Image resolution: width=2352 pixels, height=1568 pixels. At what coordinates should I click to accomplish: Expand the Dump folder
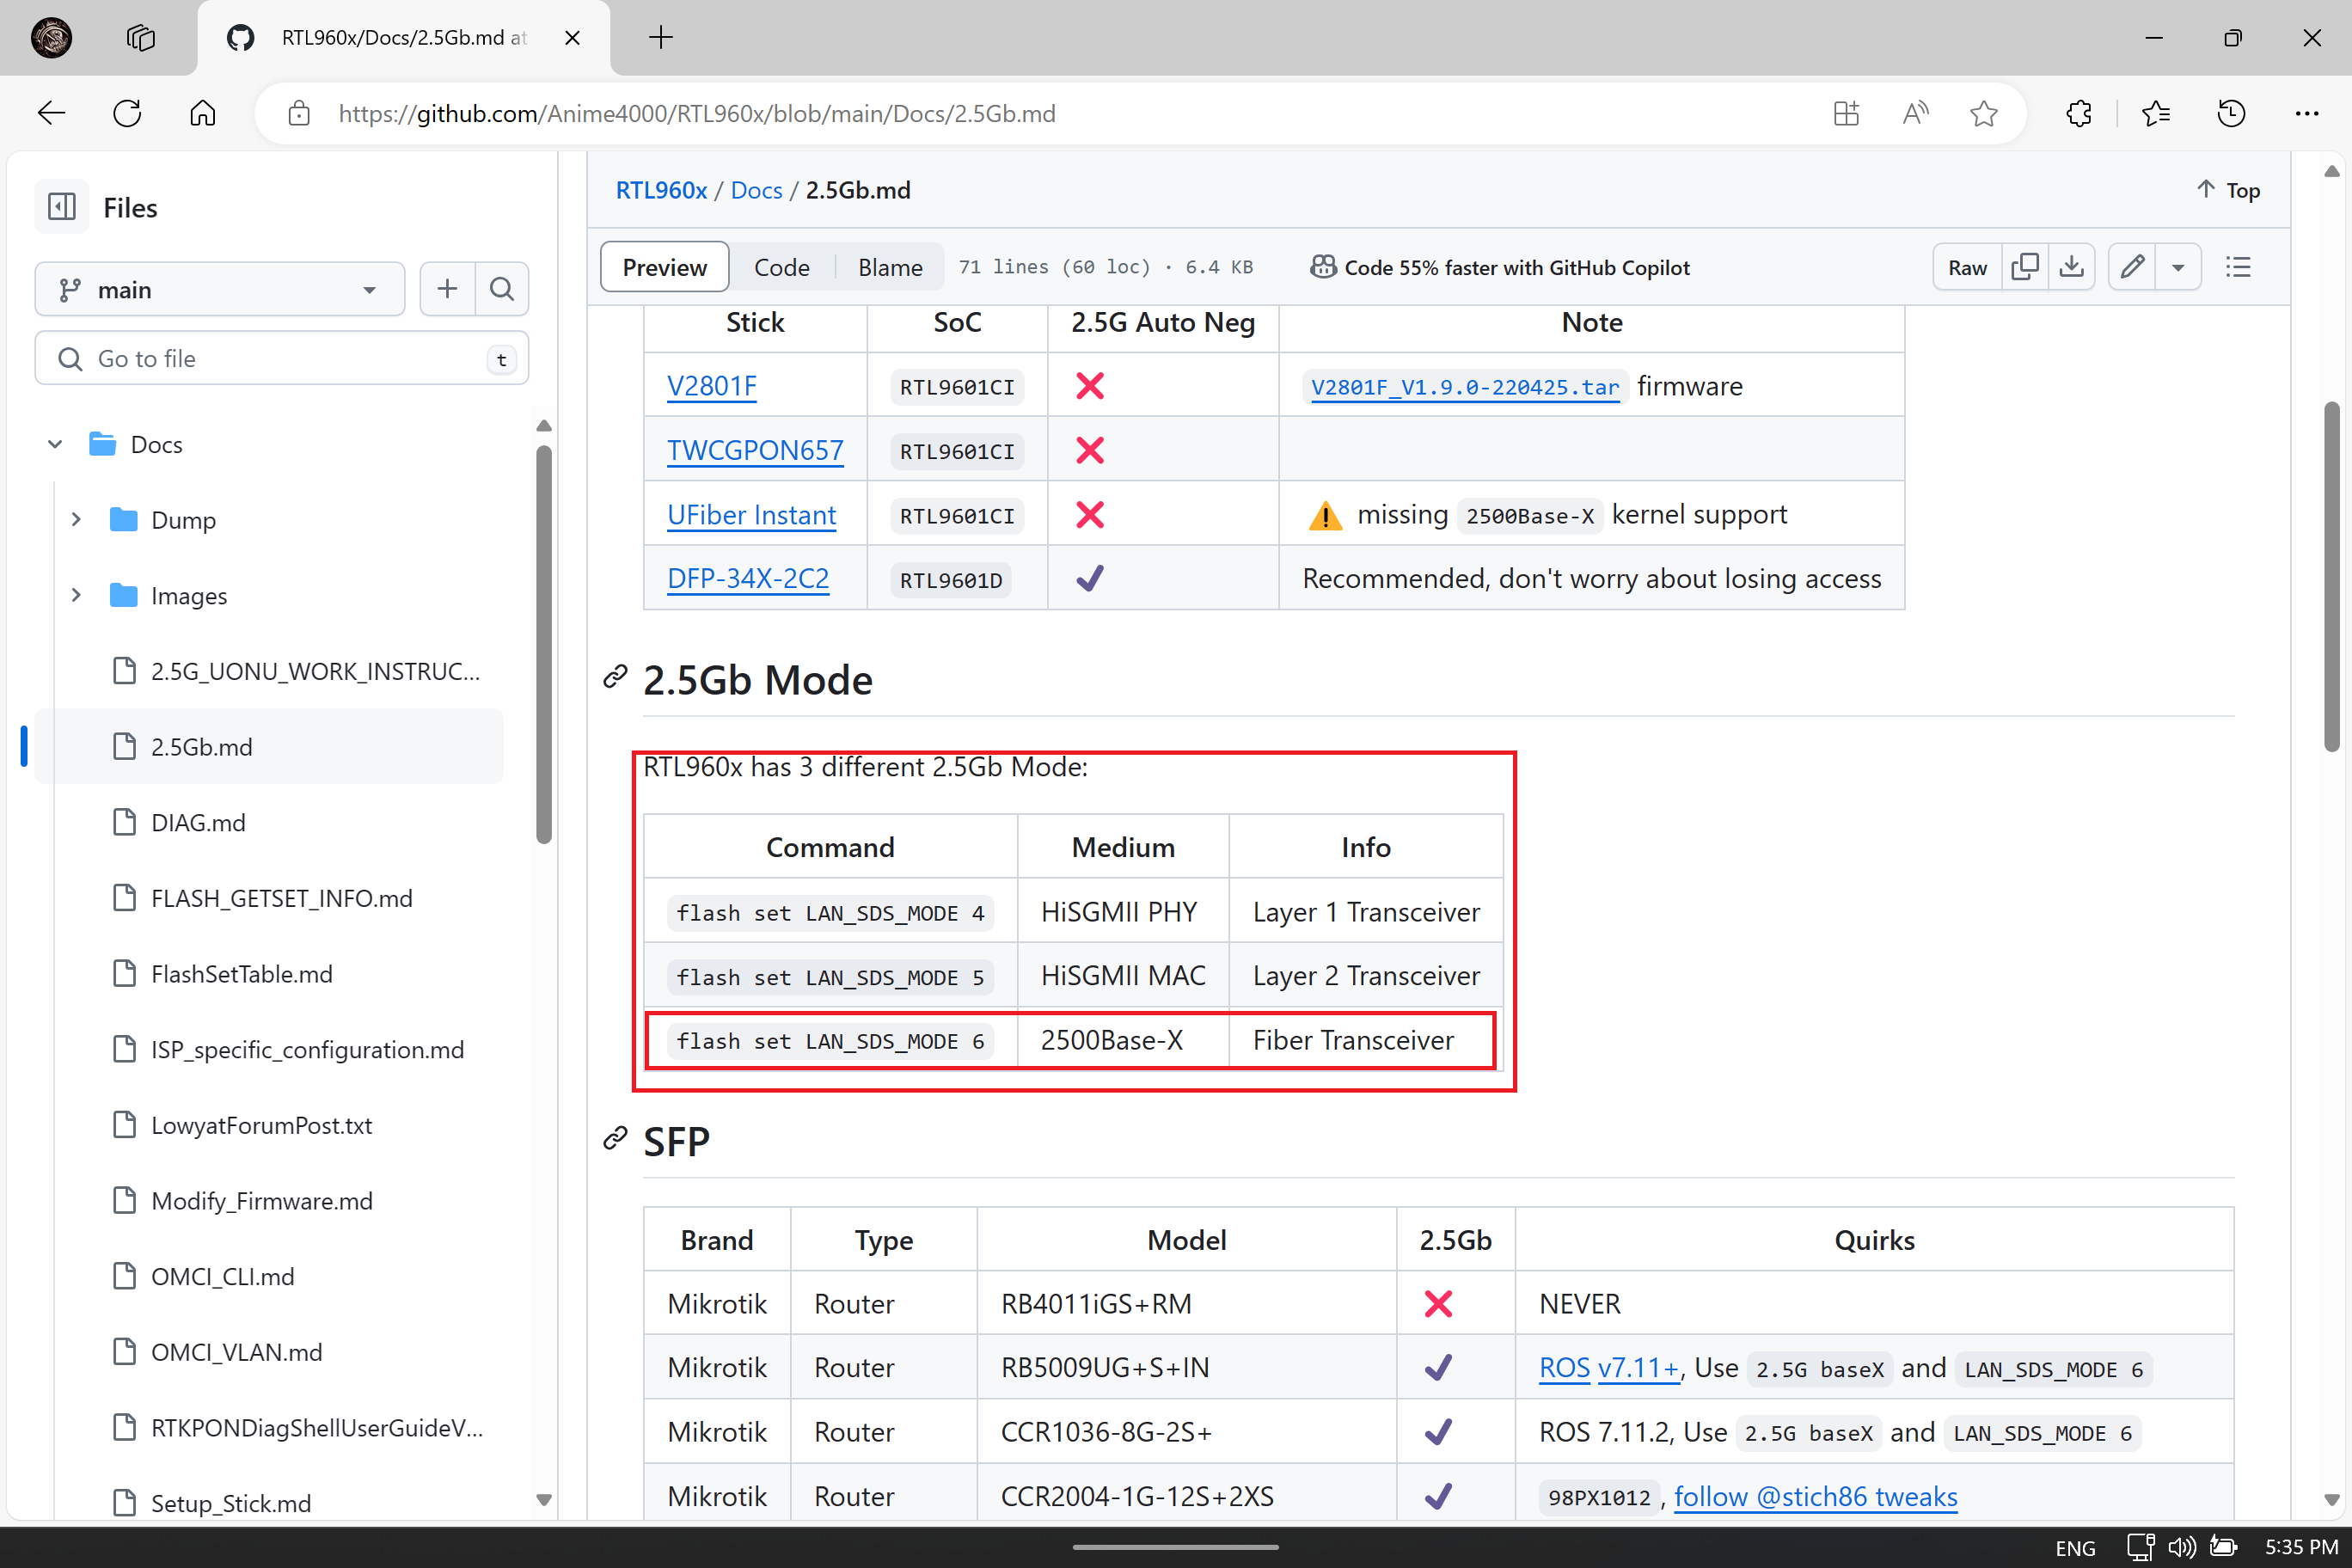point(76,519)
